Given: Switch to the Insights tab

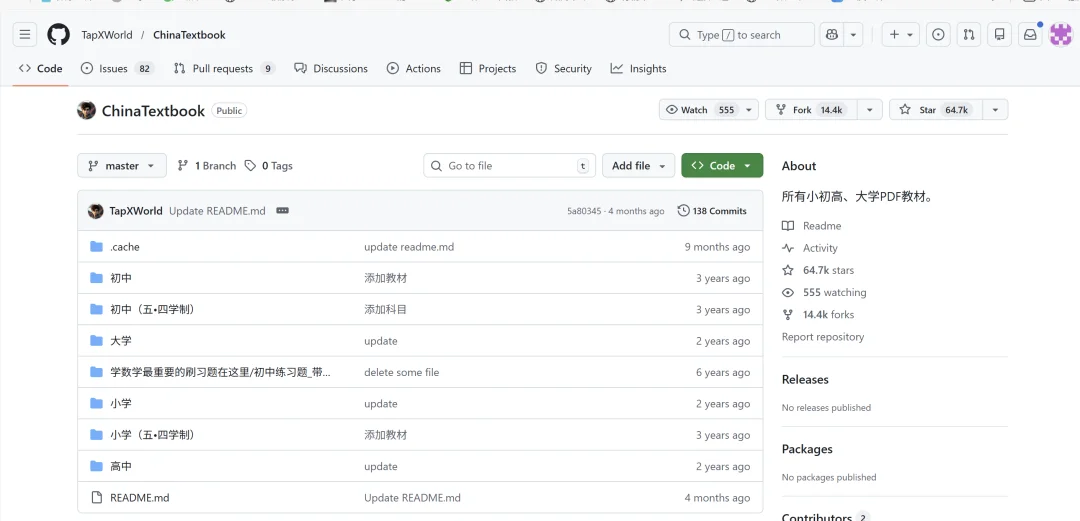Looking at the screenshot, I should click(639, 69).
